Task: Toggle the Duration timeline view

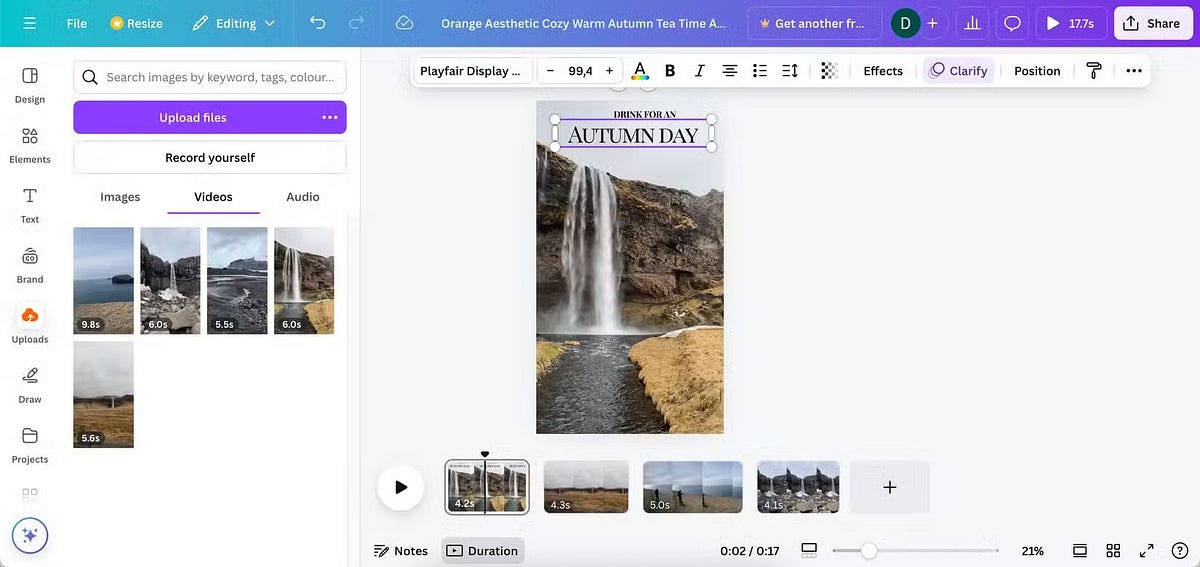Action: tap(482, 551)
